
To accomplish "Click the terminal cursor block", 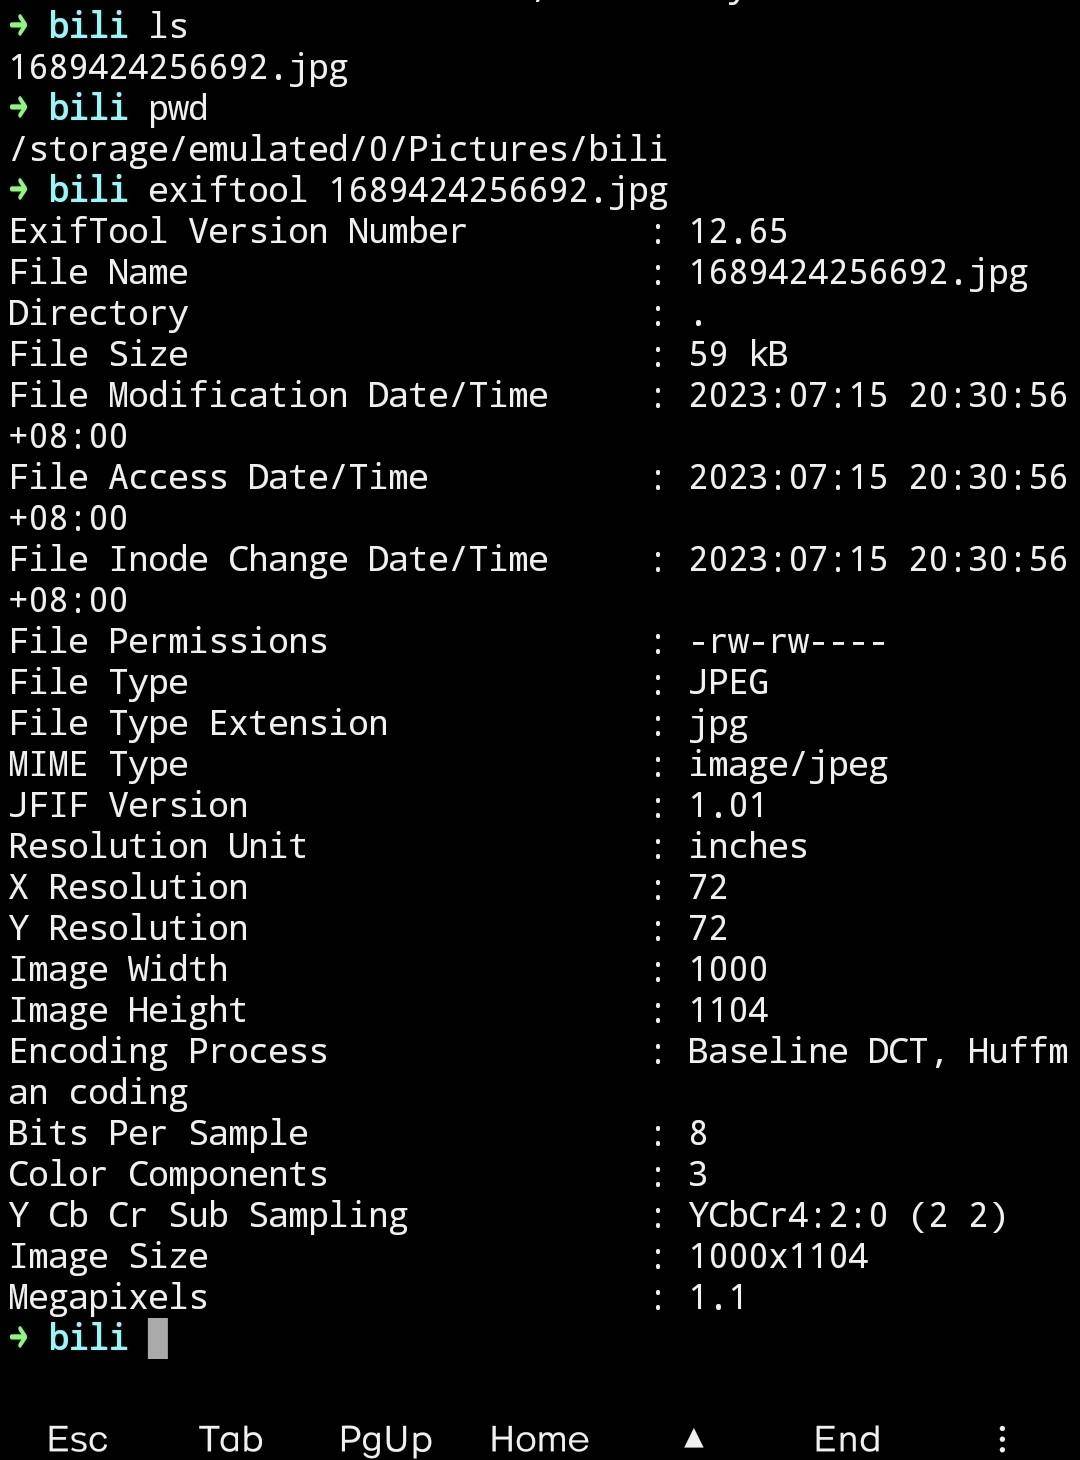I will 158,1338.
